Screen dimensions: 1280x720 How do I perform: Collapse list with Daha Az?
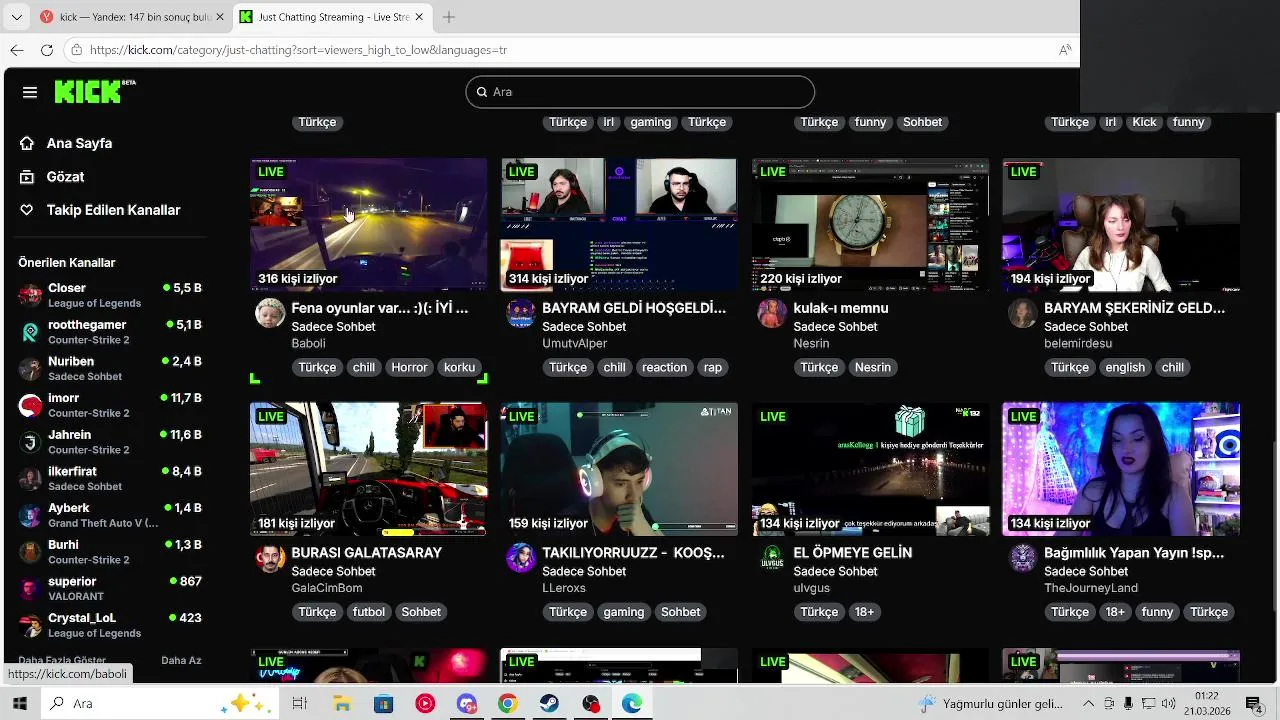click(181, 660)
